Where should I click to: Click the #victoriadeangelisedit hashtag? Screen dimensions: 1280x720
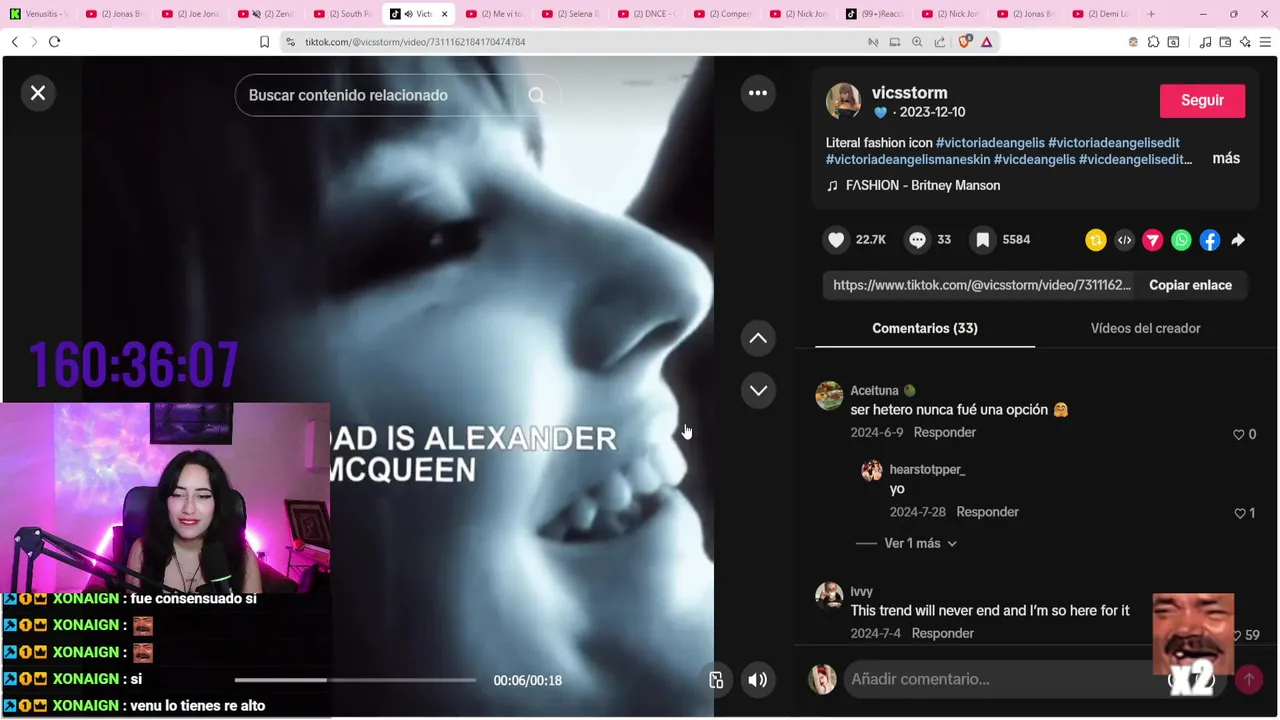click(1114, 143)
